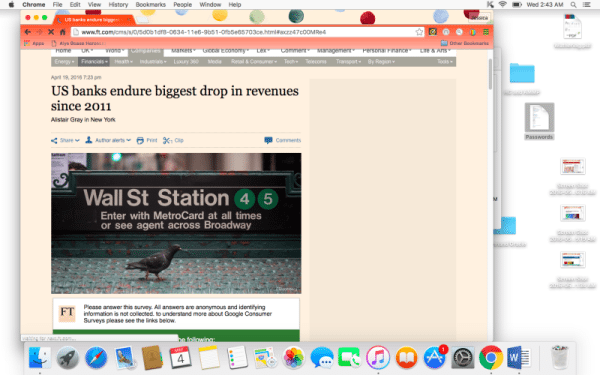This screenshot has width=600, height=375.
Task: Select the 'US banks endure biggest' browser tab
Action: pos(93,20)
